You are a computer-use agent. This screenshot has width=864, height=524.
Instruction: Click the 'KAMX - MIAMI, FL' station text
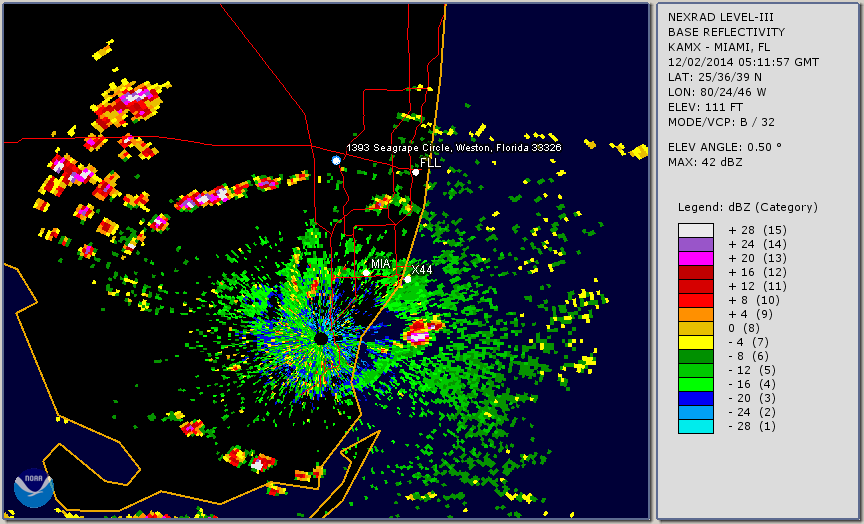(x=719, y=47)
